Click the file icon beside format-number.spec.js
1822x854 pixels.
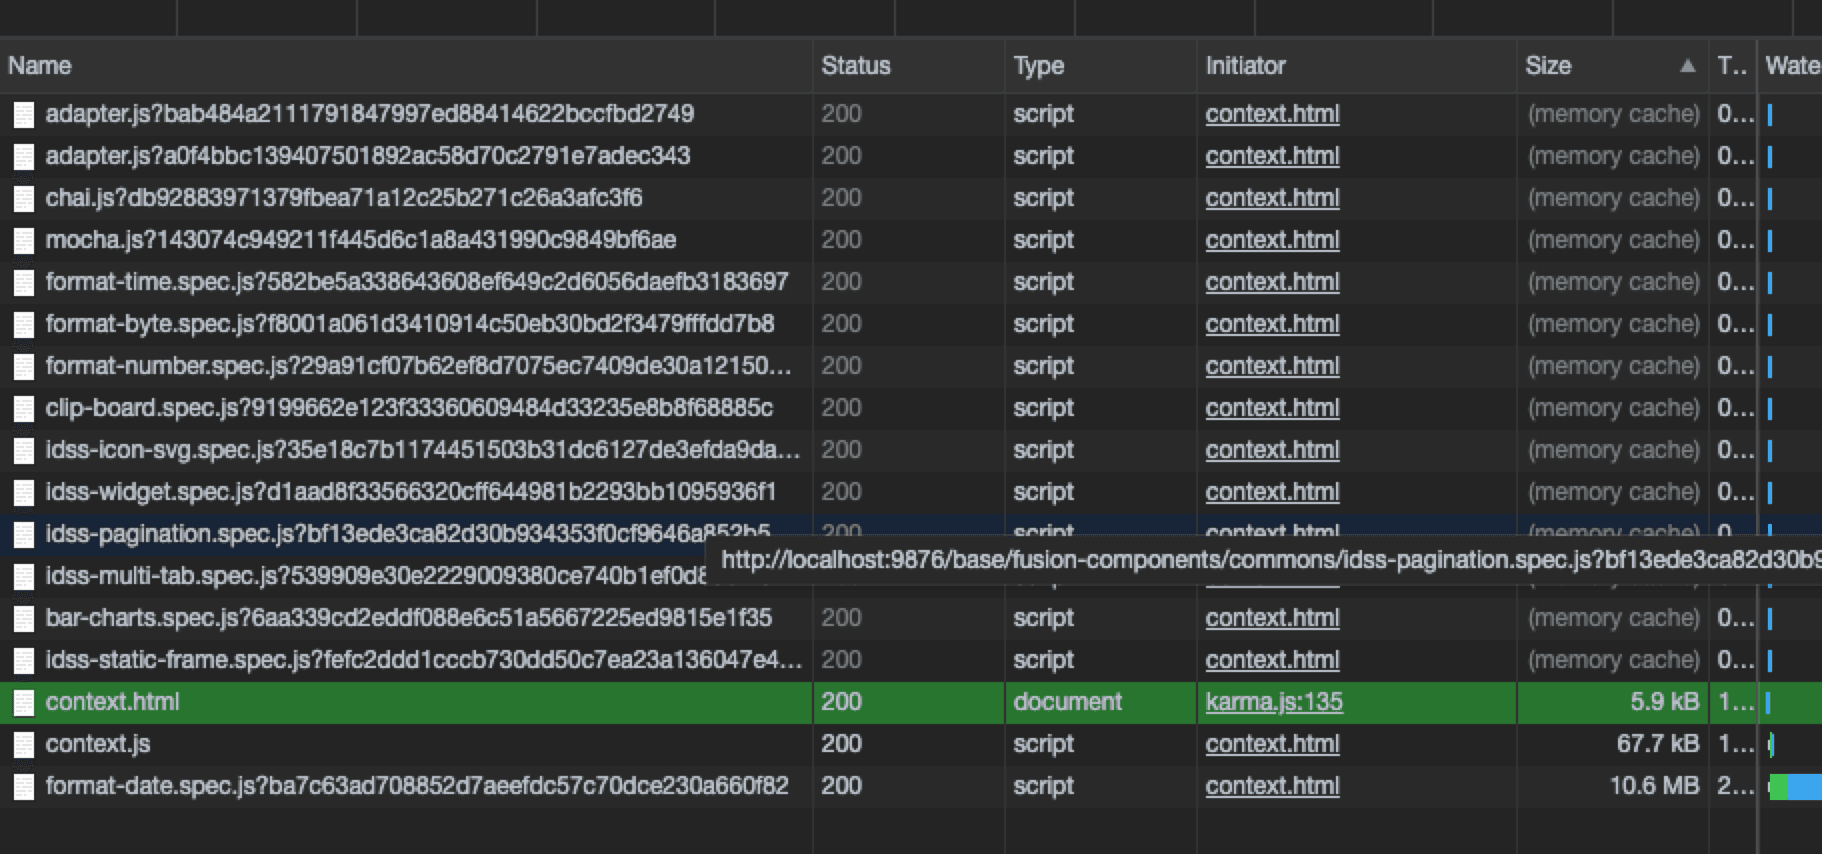pos(23,366)
